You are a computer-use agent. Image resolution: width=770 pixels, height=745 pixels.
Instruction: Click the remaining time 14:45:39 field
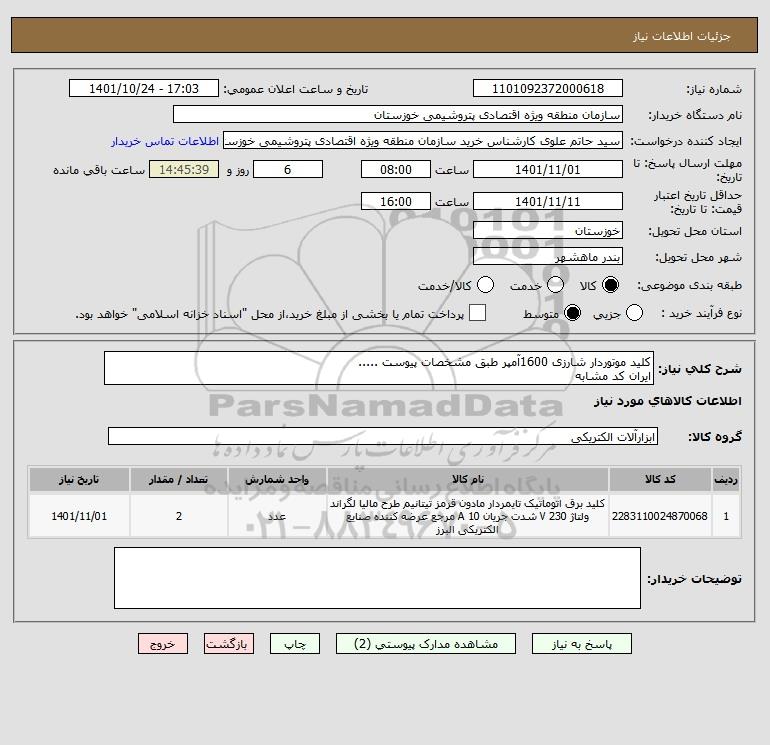click(184, 169)
